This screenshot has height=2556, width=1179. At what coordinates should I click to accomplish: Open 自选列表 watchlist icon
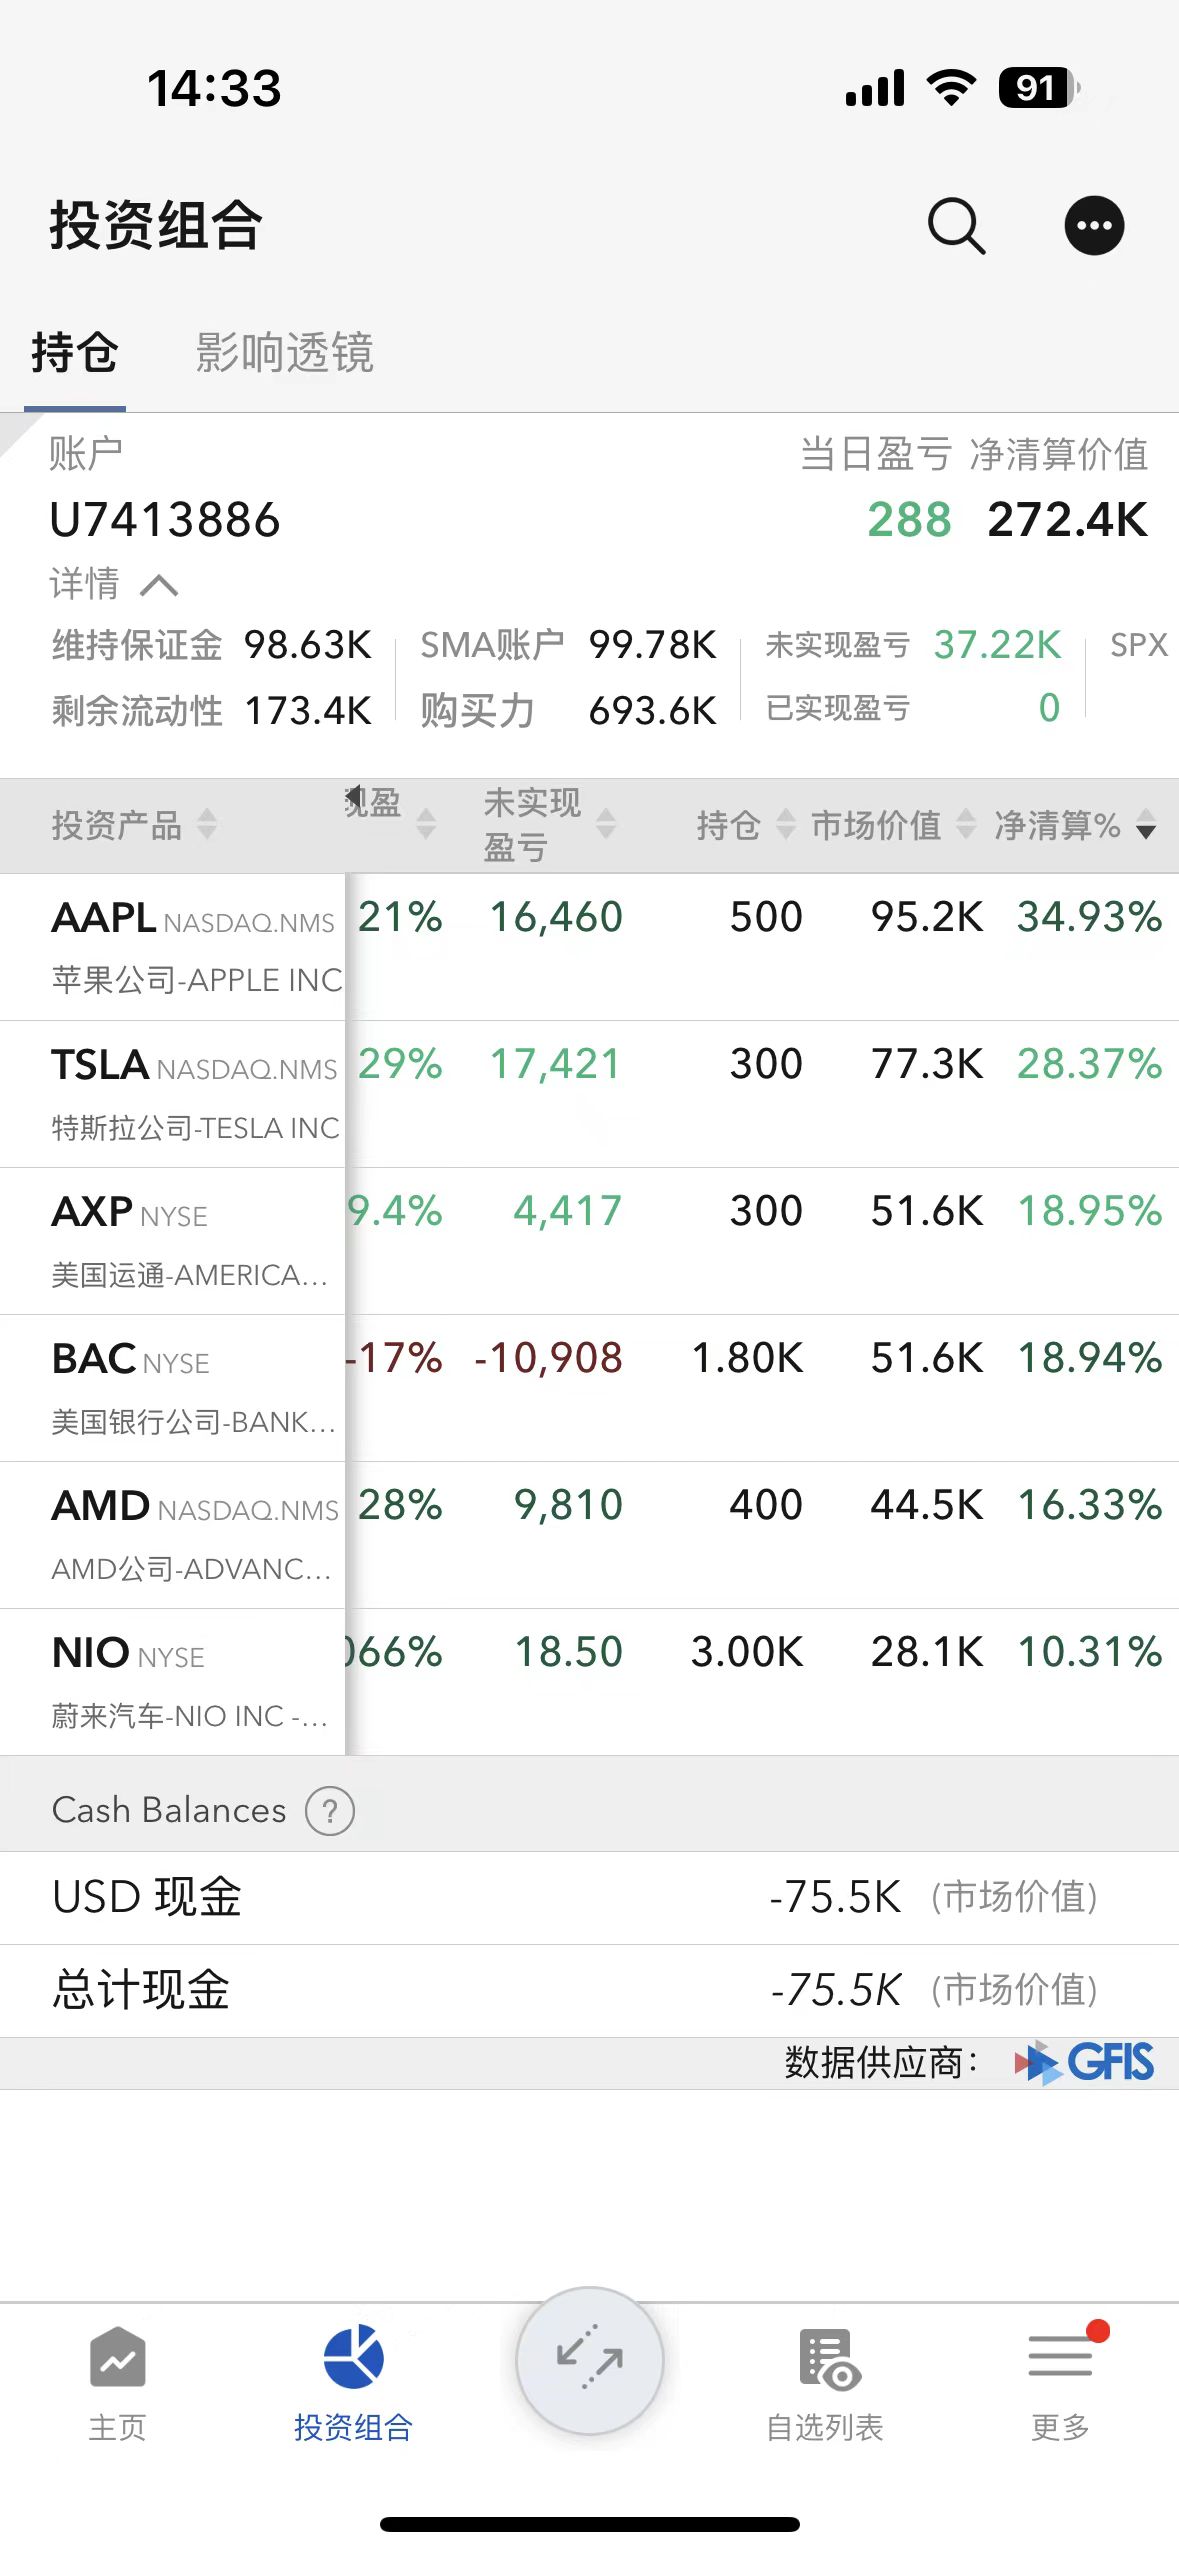point(828,2359)
